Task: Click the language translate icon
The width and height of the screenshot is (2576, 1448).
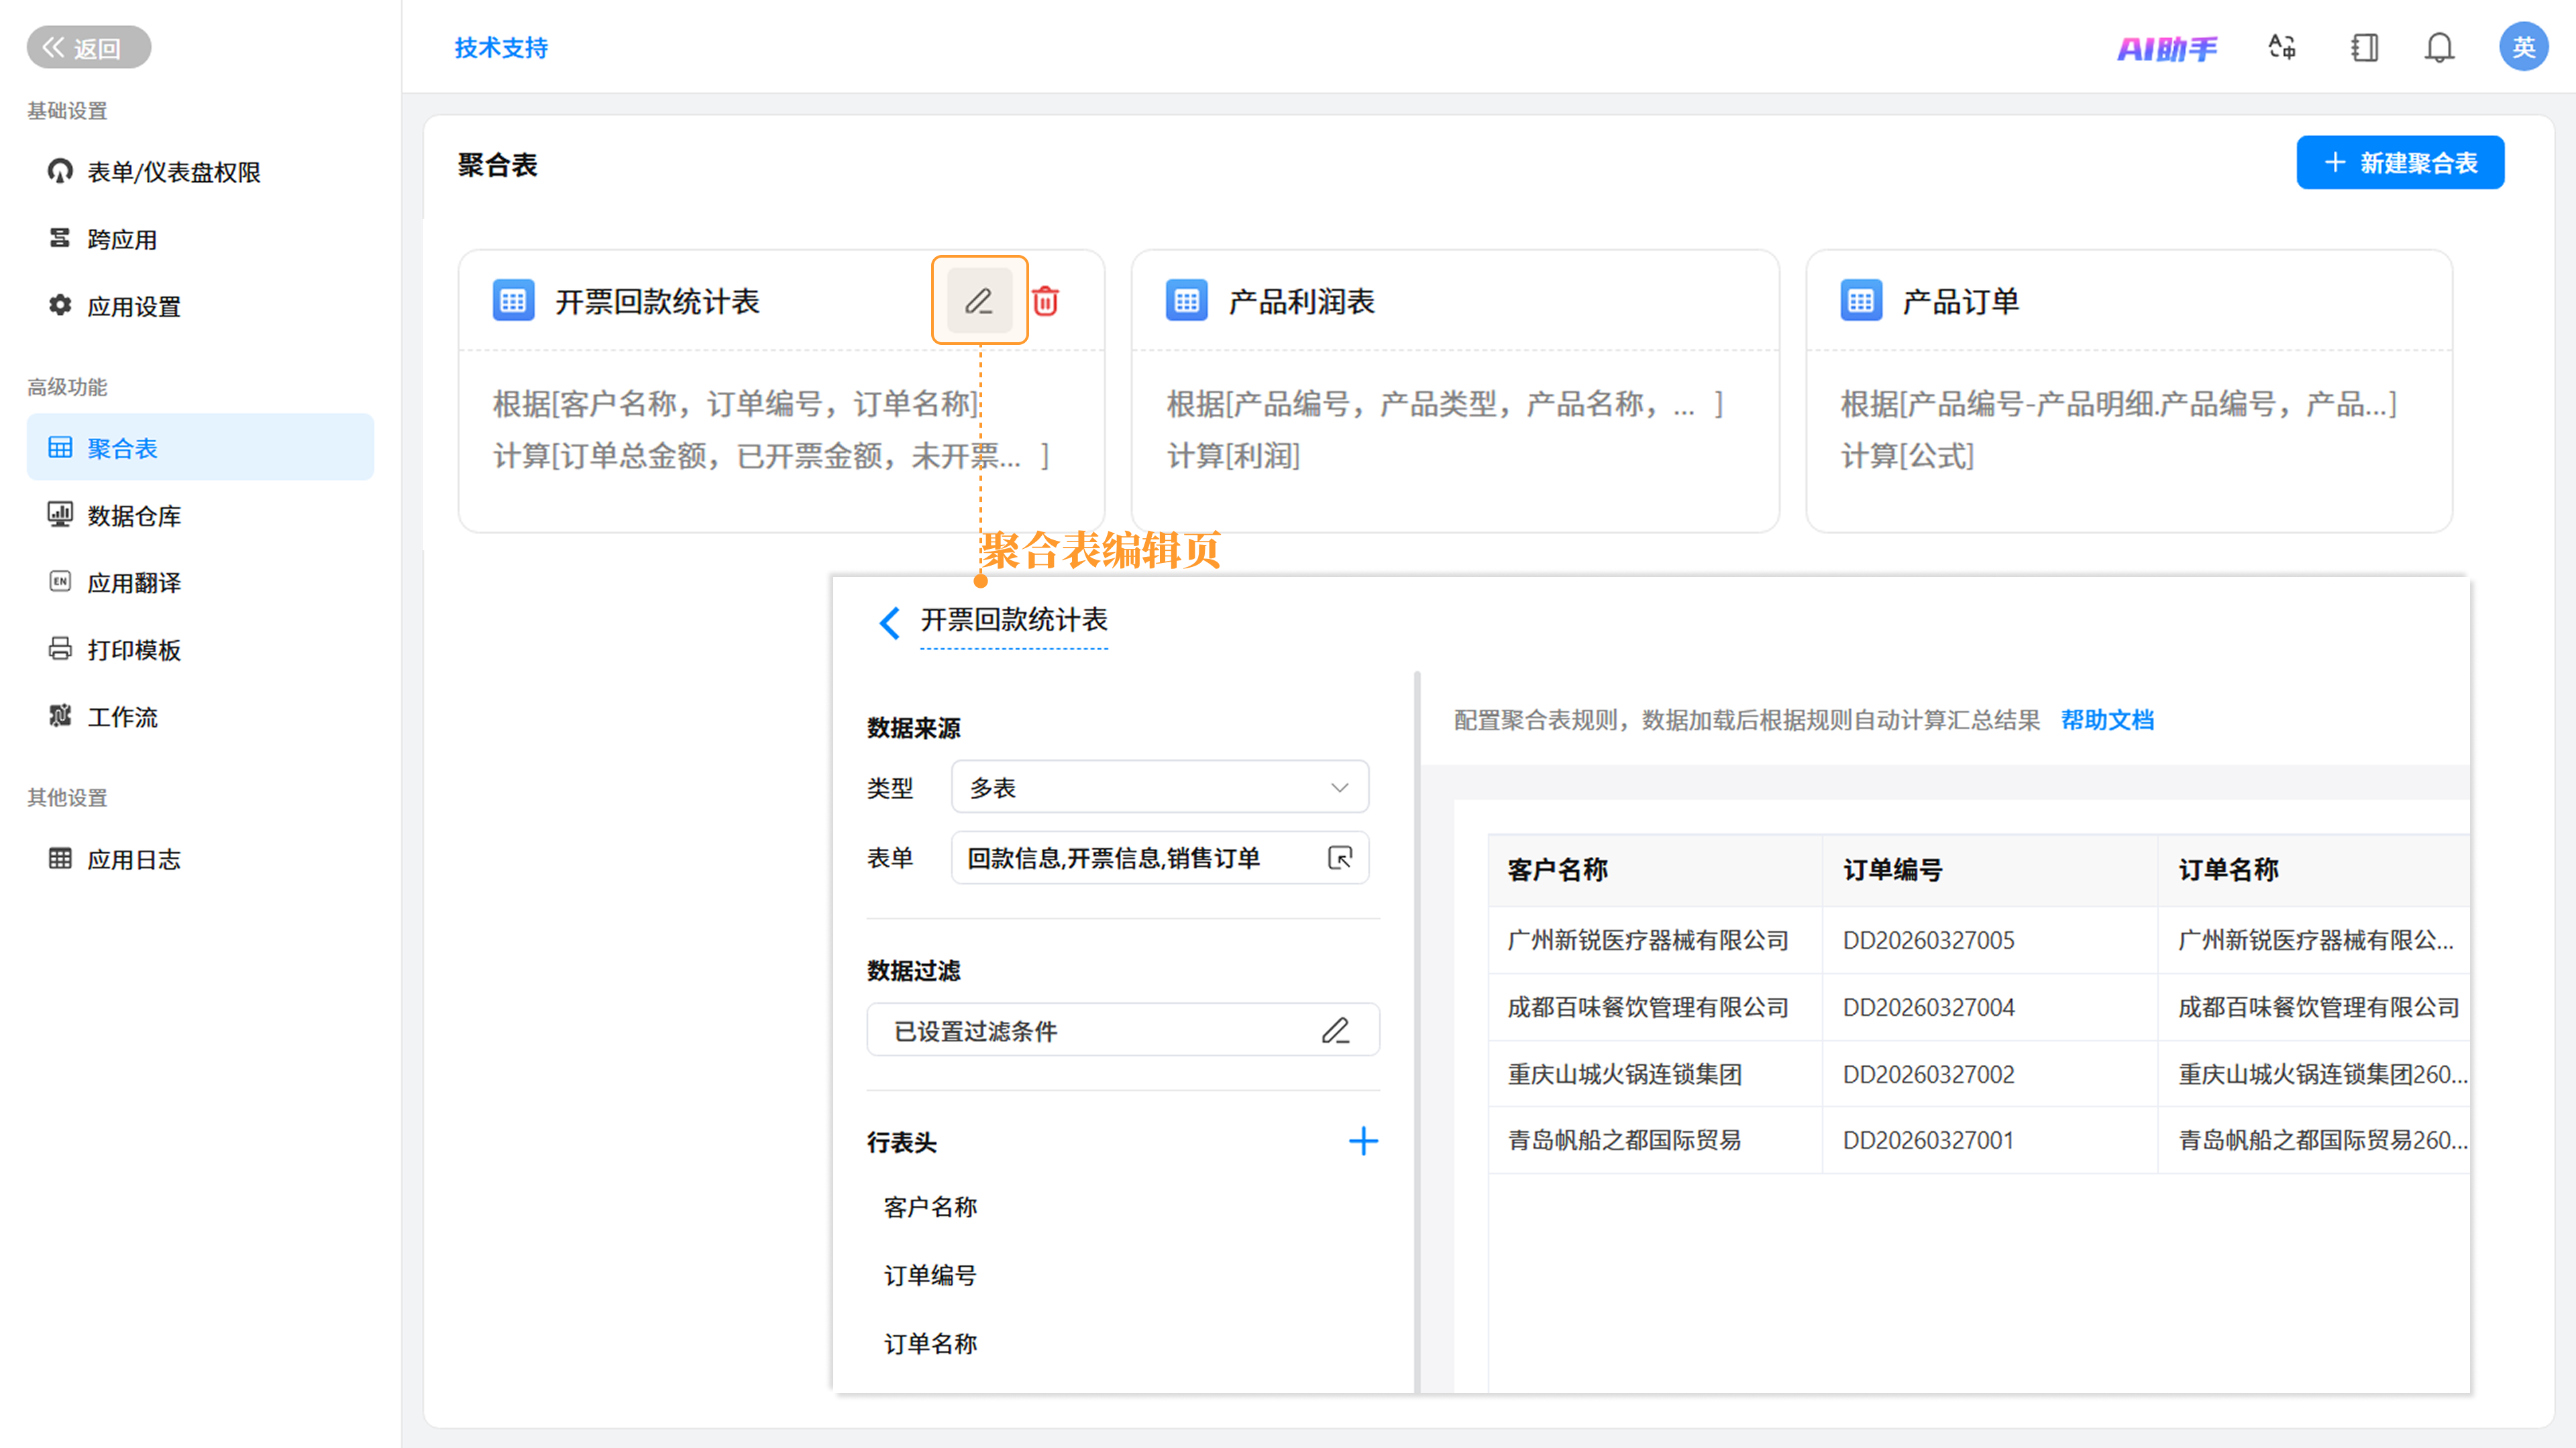Action: (2282, 47)
